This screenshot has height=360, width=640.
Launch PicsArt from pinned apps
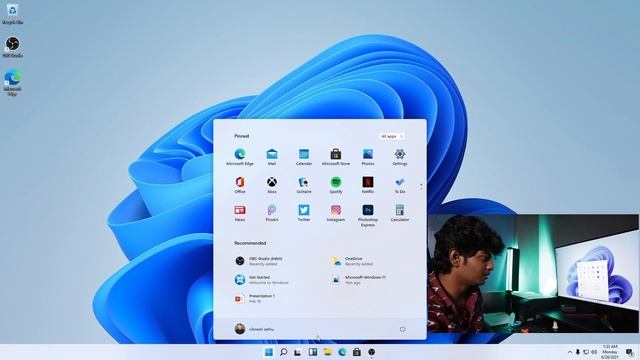(272, 213)
